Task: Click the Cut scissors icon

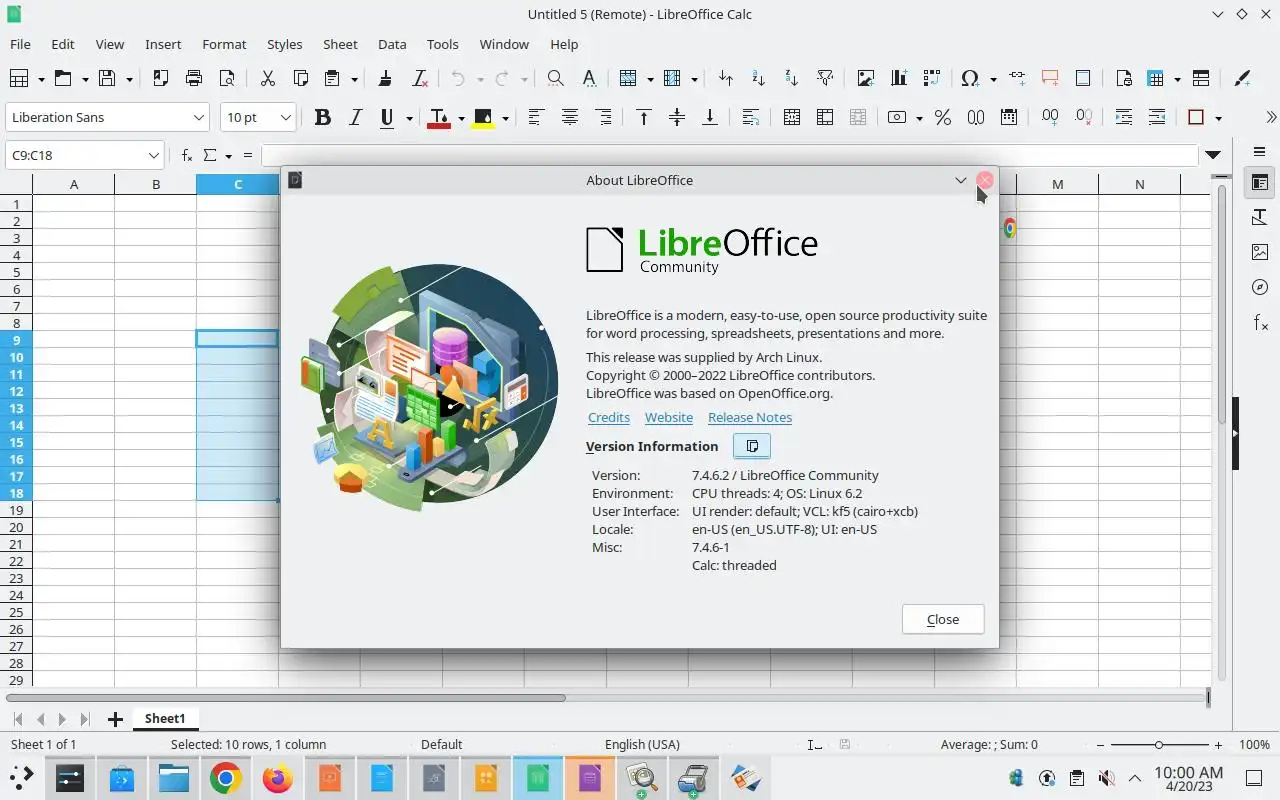Action: (267, 78)
